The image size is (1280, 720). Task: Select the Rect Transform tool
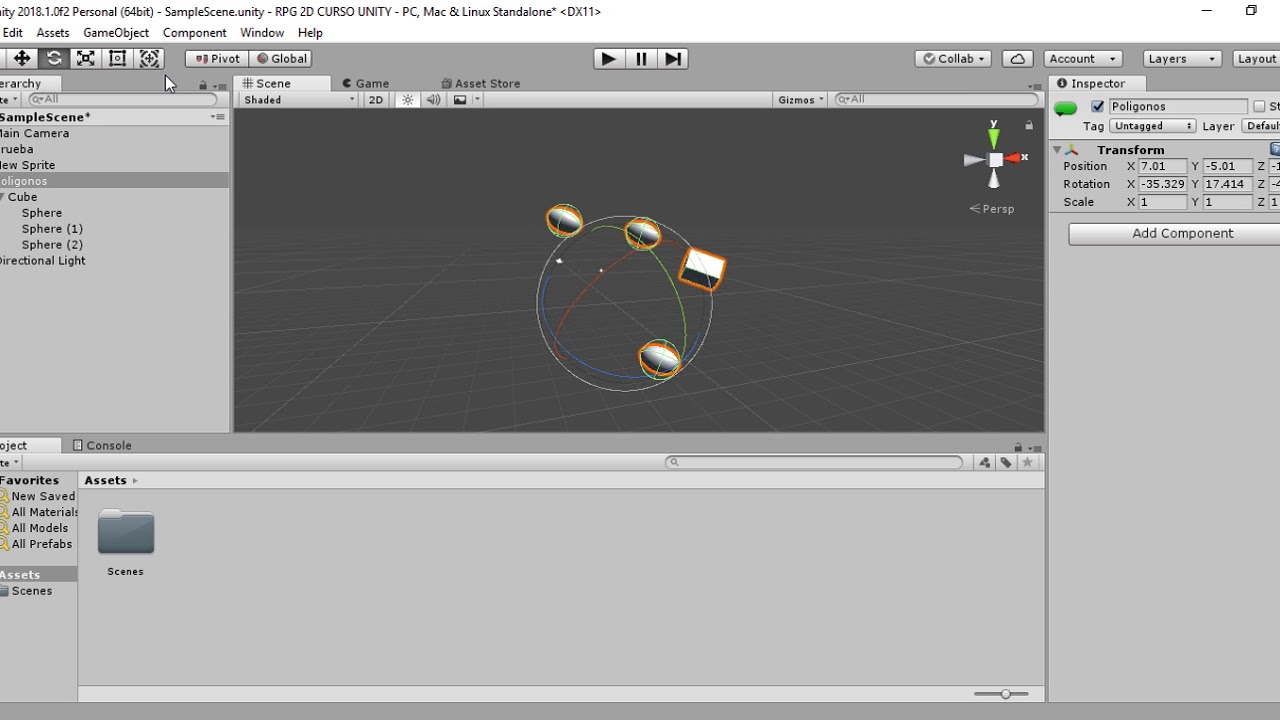(x=117, y=59)
